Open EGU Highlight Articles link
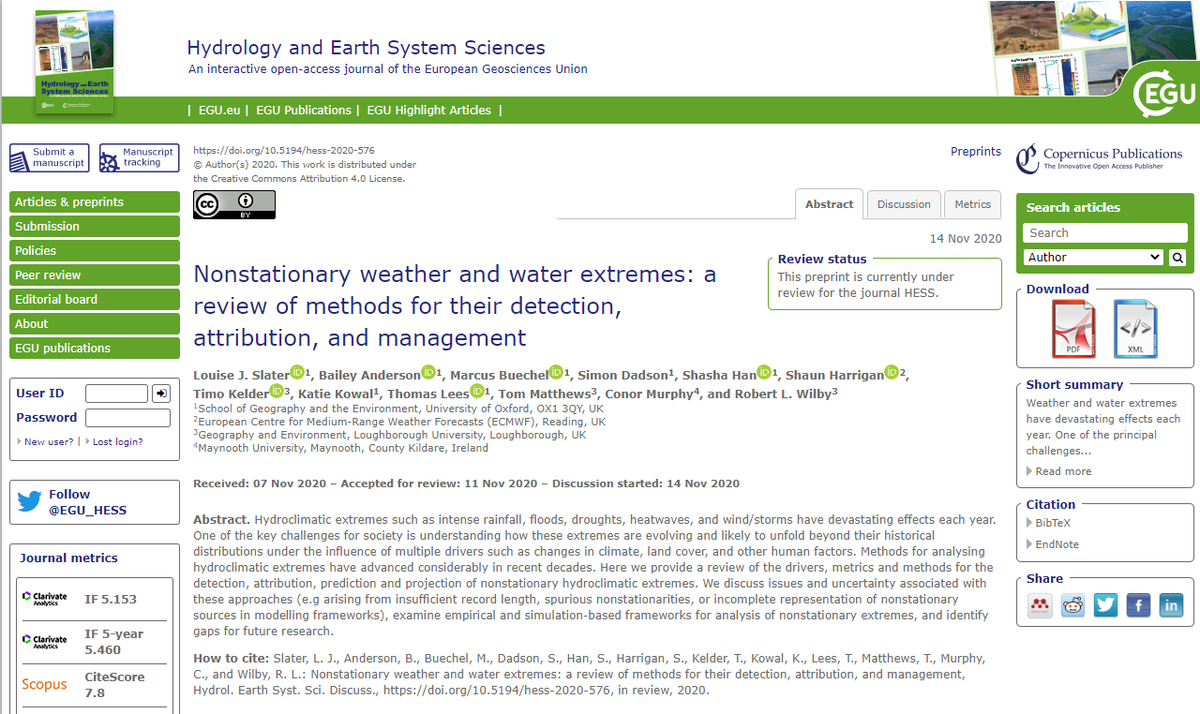 (429, 110)
